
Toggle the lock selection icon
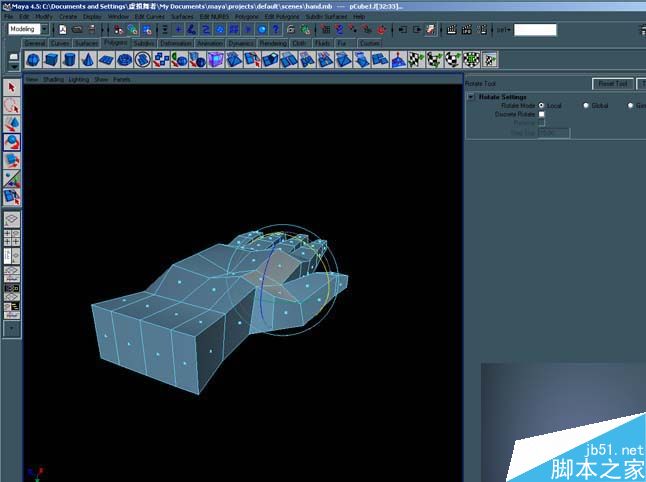click(x=291, y=29)
